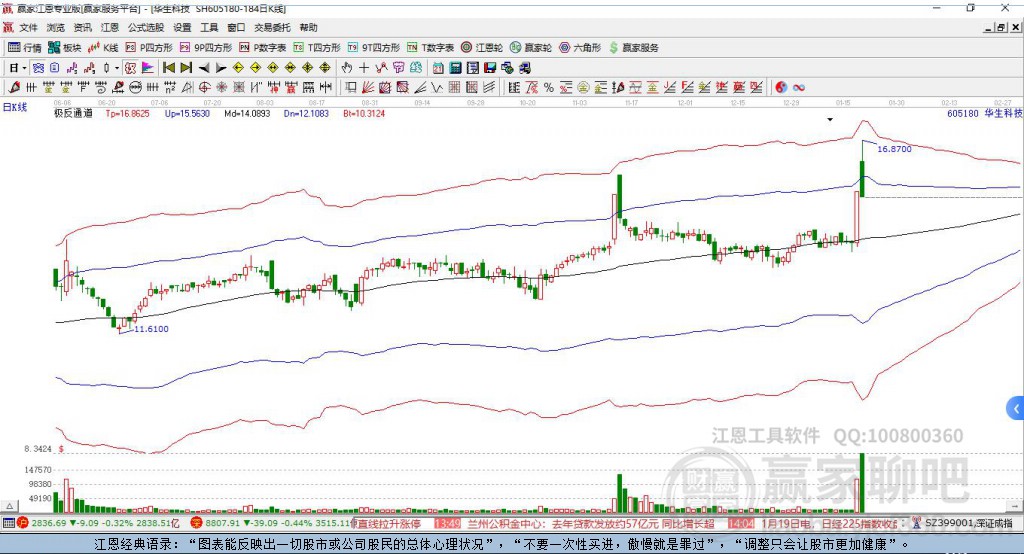This screenshot has width=1024, height=554.
Task: Open the 9P四方形 tool
Action: click(206, 48)
